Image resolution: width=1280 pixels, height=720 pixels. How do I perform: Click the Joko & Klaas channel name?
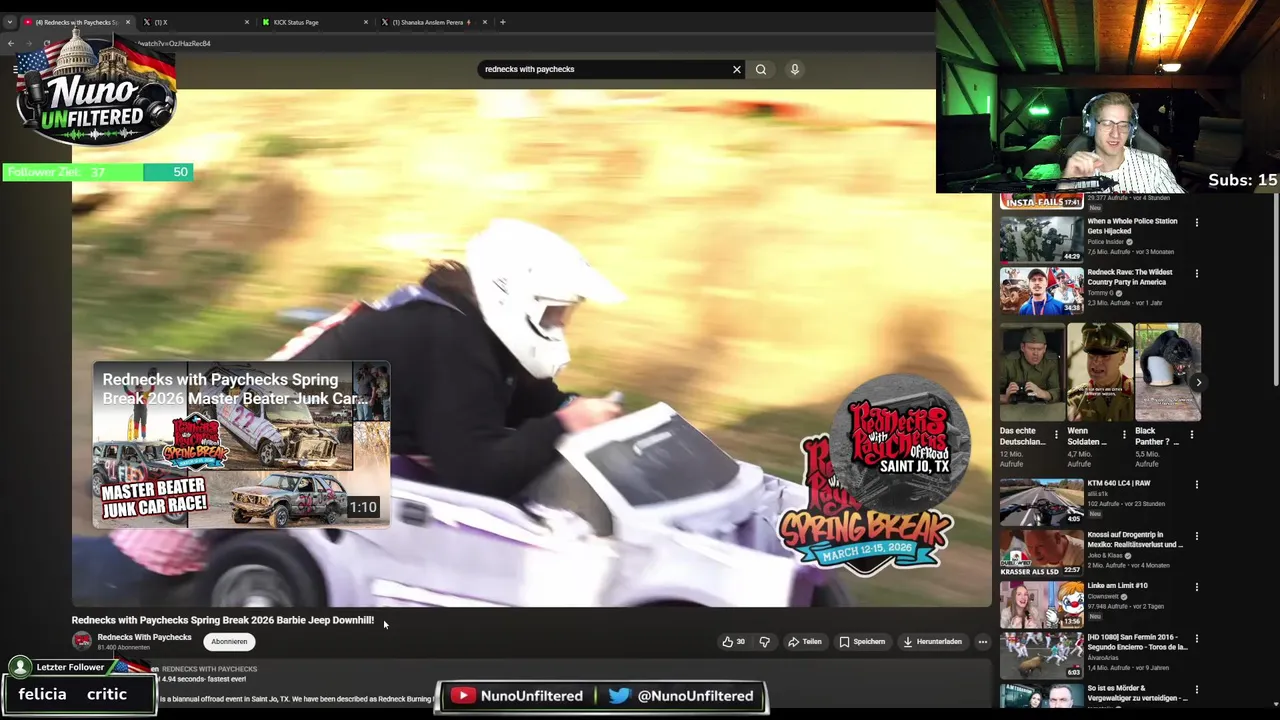tap(1106, 556)
